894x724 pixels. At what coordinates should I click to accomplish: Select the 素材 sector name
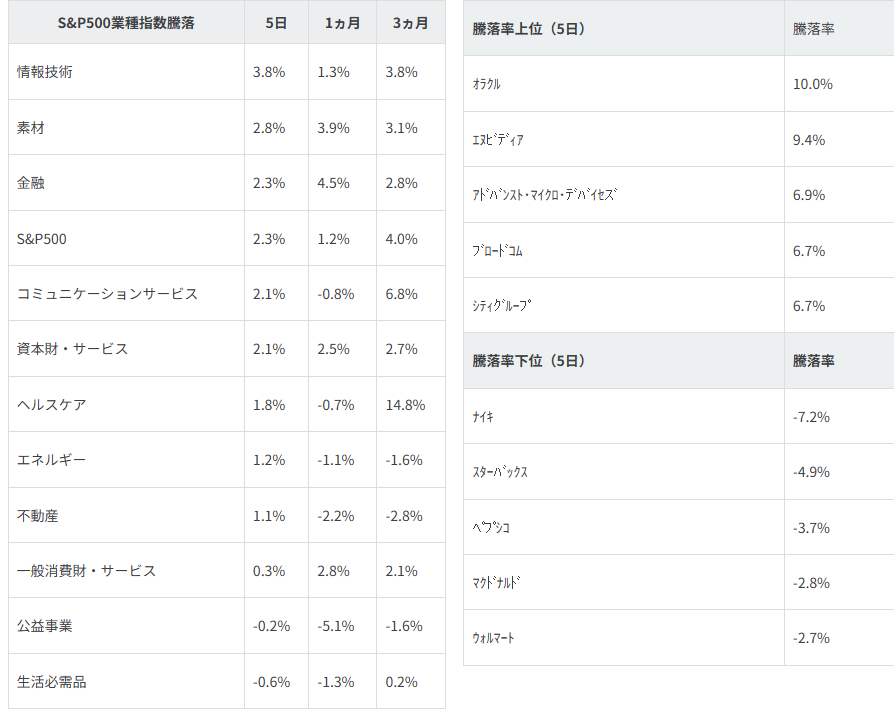[x=31, y=128]
